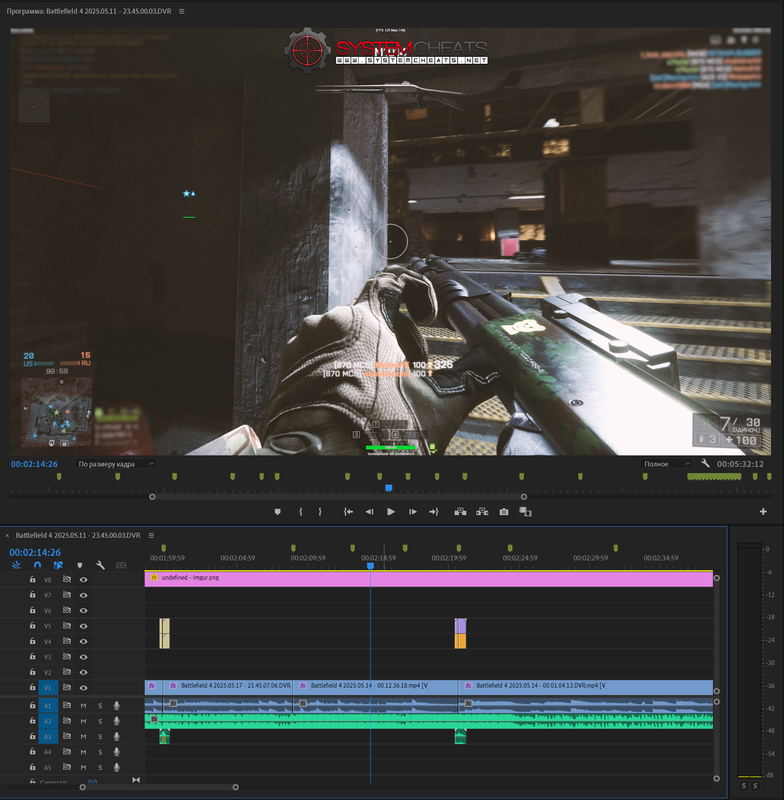Select clip Battlefield 4 2025.05.17 - 21.45.07.06
This screenshot has width=784, height=800.
(228, 687)
